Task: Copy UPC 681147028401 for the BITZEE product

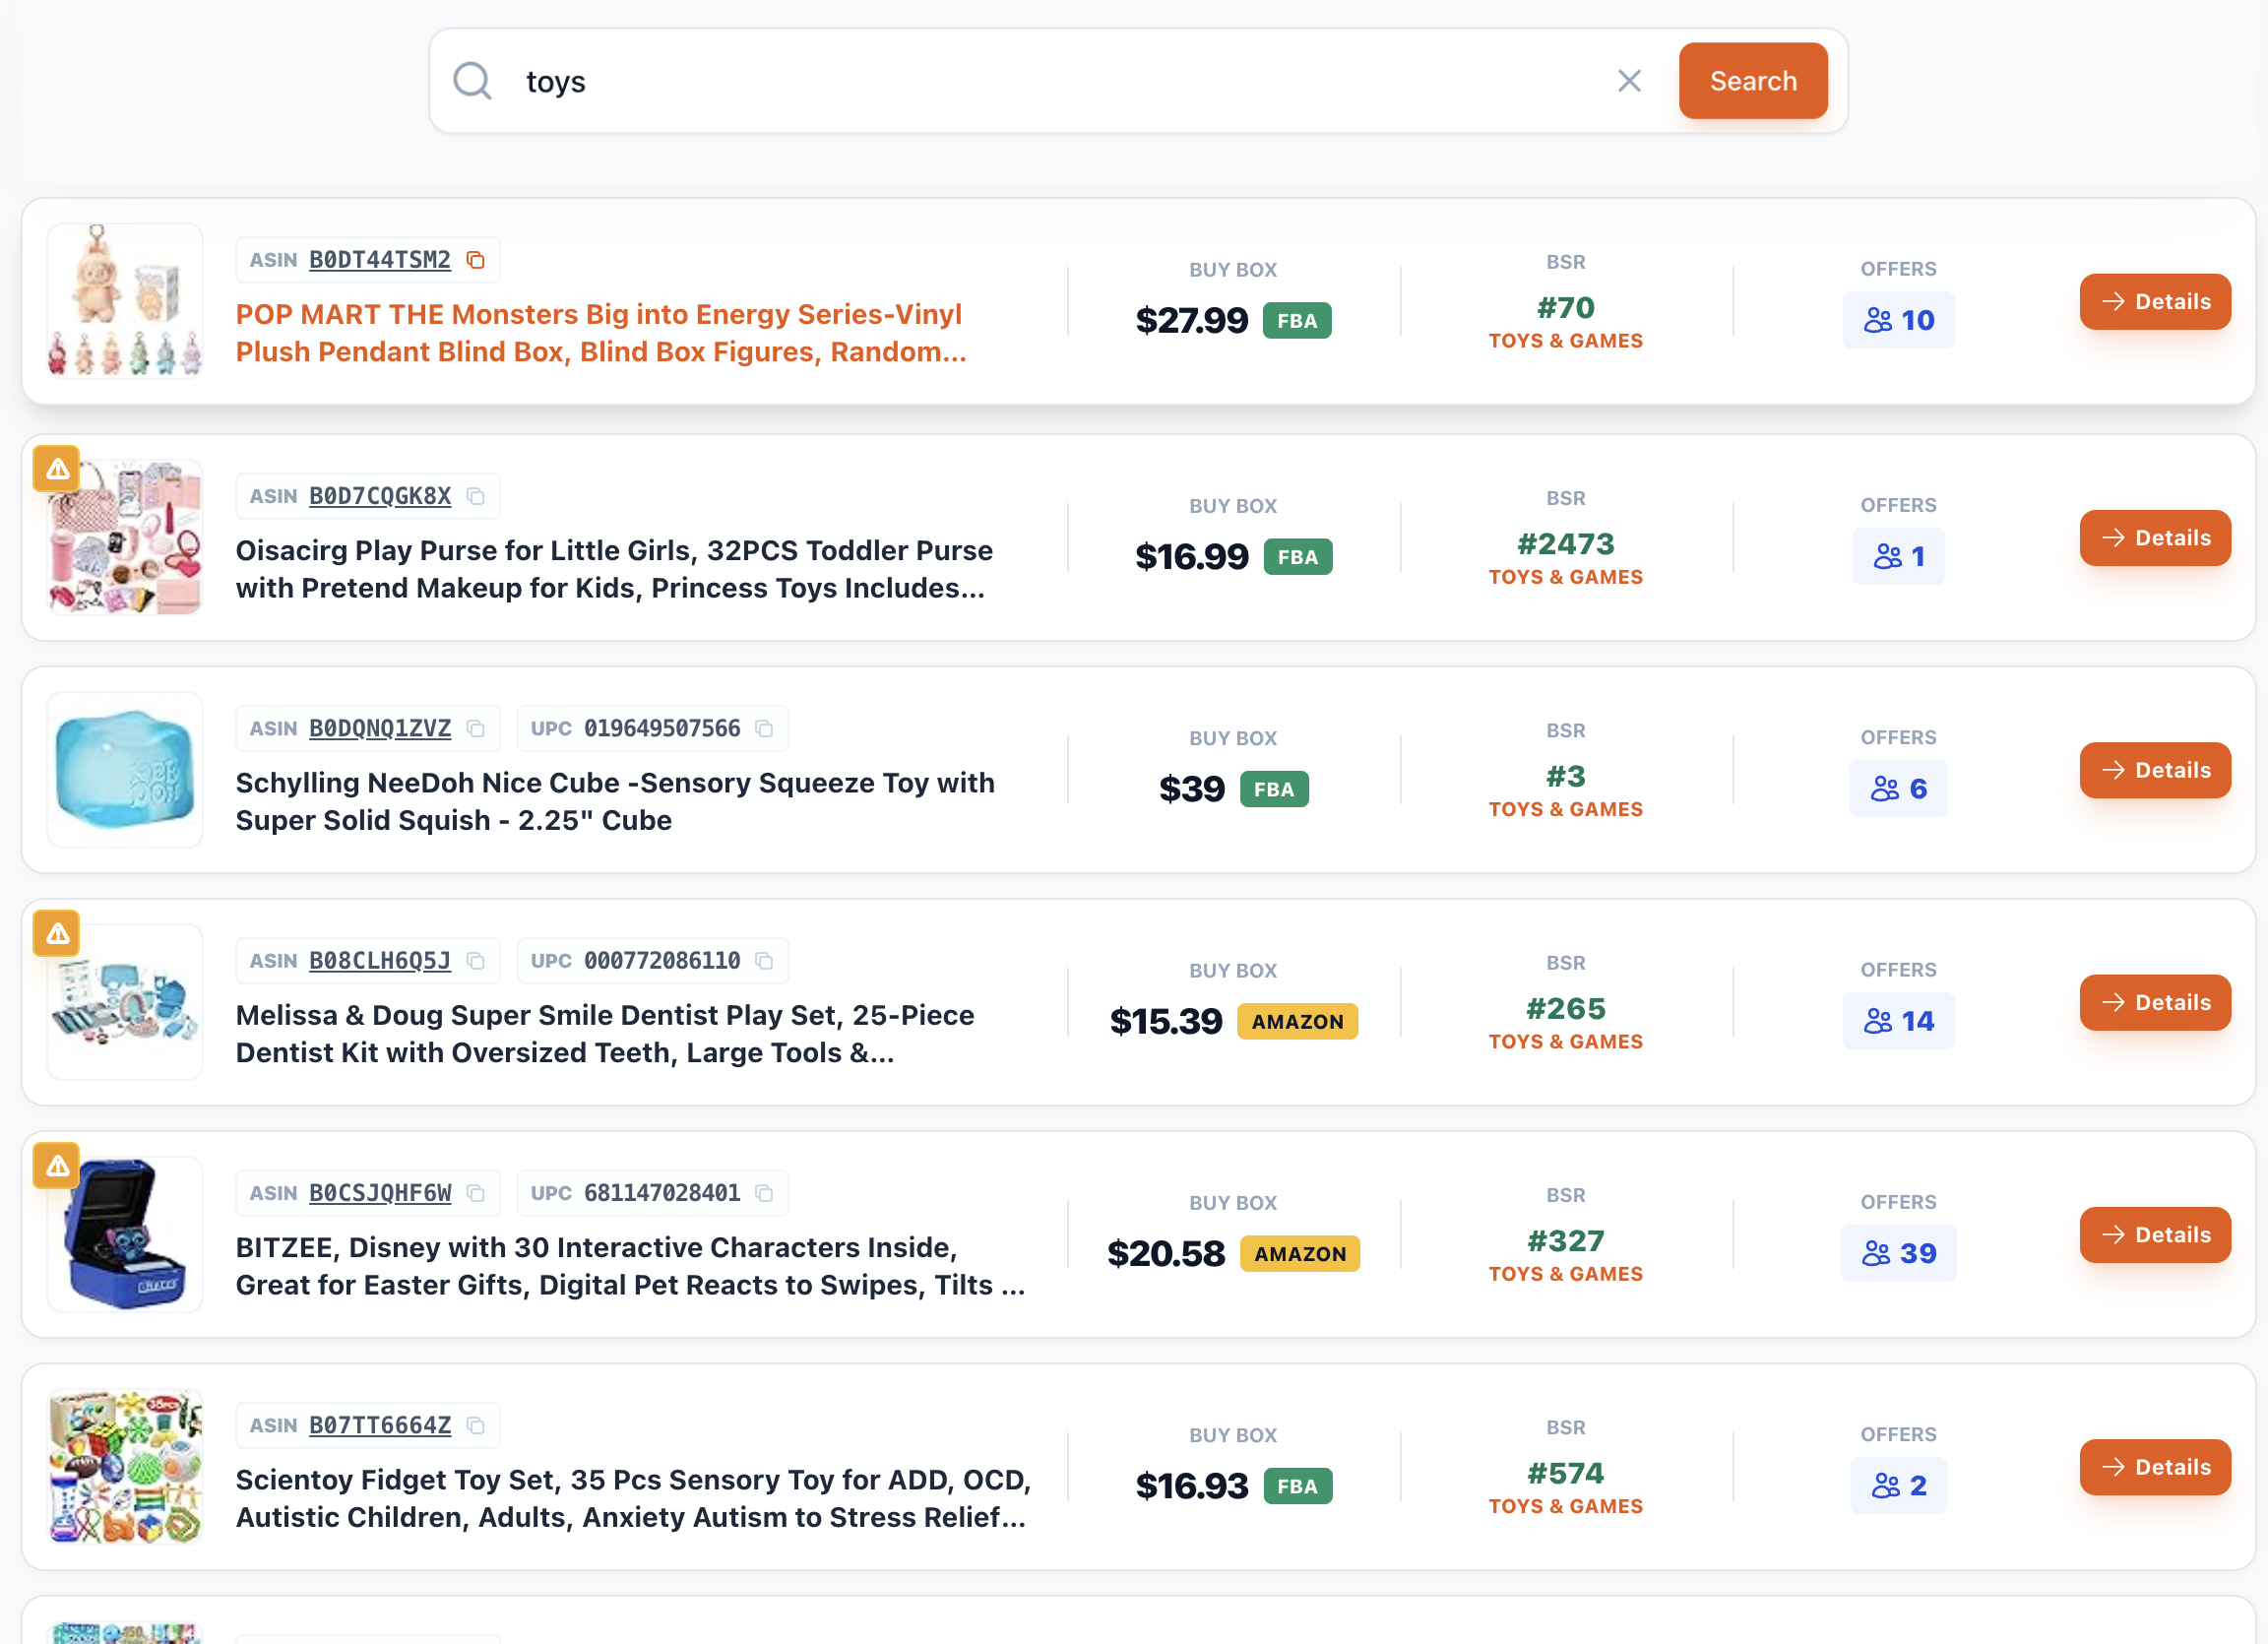Action: click(x=763, y=1192)
